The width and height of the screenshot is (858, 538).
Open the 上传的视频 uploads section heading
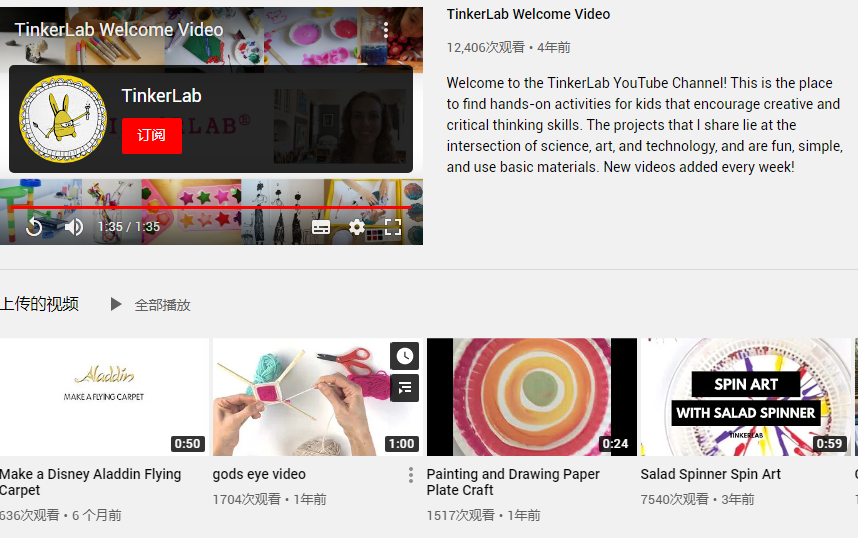[x=40, y=304]
